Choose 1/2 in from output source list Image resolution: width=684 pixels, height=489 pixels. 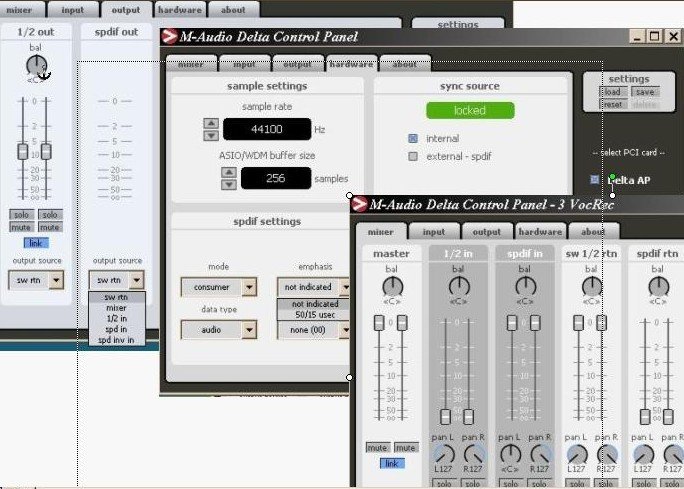pos(116,318)
